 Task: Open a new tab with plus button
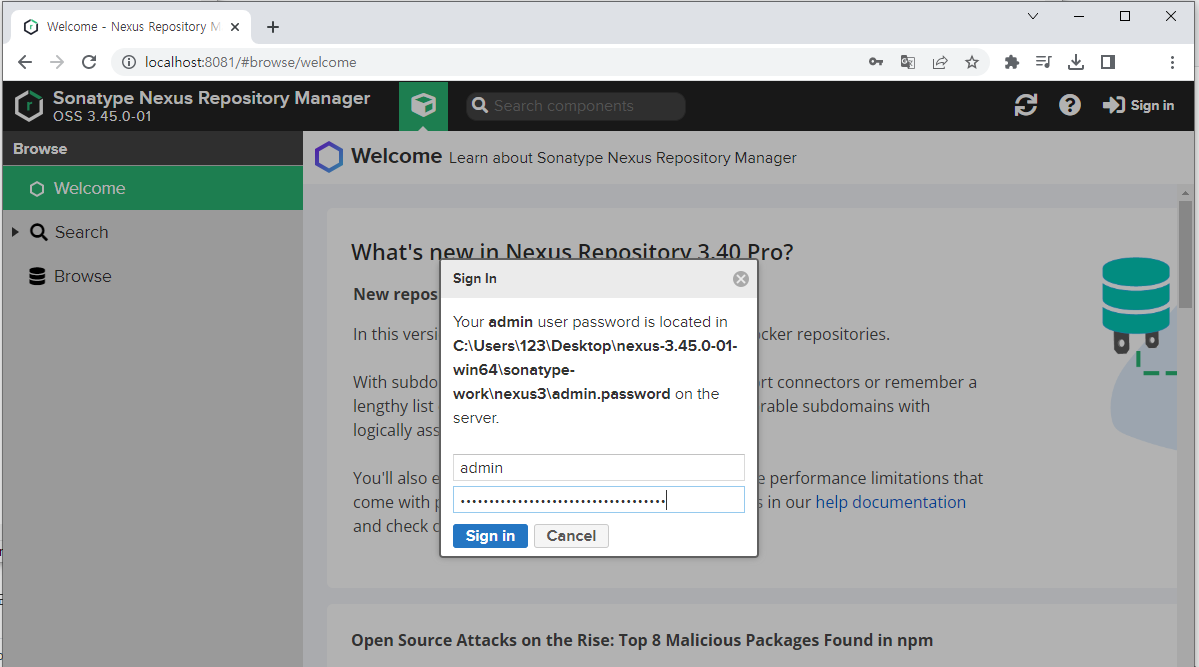pos(273,27)
